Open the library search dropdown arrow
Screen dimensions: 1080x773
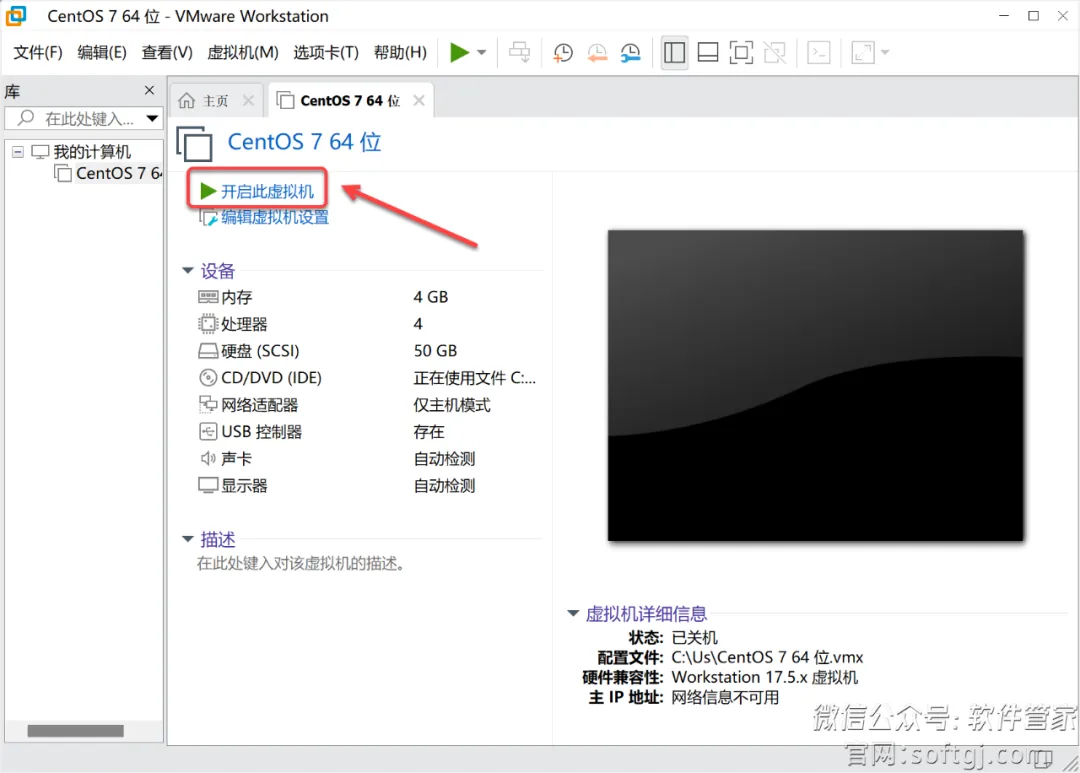(152, 118)
